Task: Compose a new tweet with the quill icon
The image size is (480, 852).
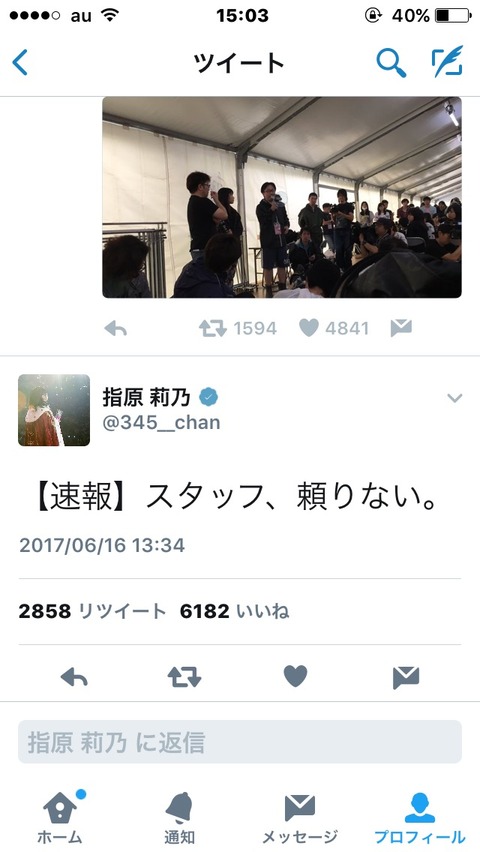Action: pyautogui.click(x=447, y=61)
